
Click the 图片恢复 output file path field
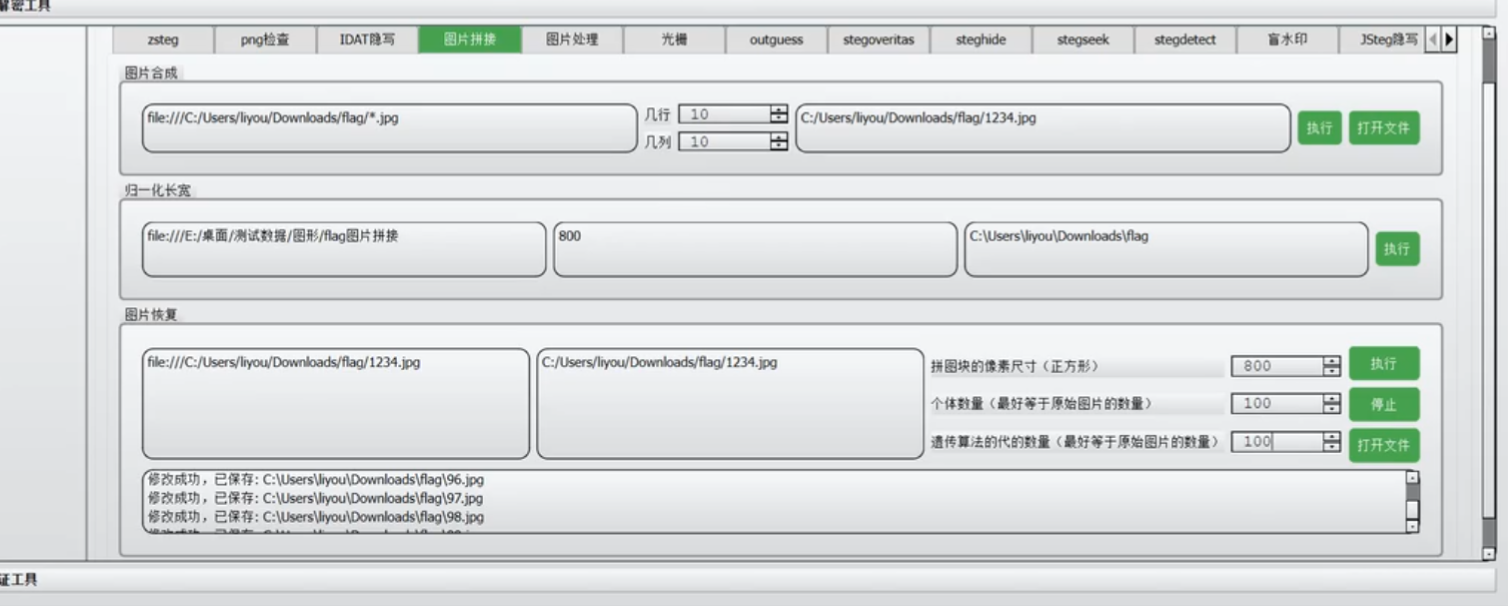[x=730, y=403]
